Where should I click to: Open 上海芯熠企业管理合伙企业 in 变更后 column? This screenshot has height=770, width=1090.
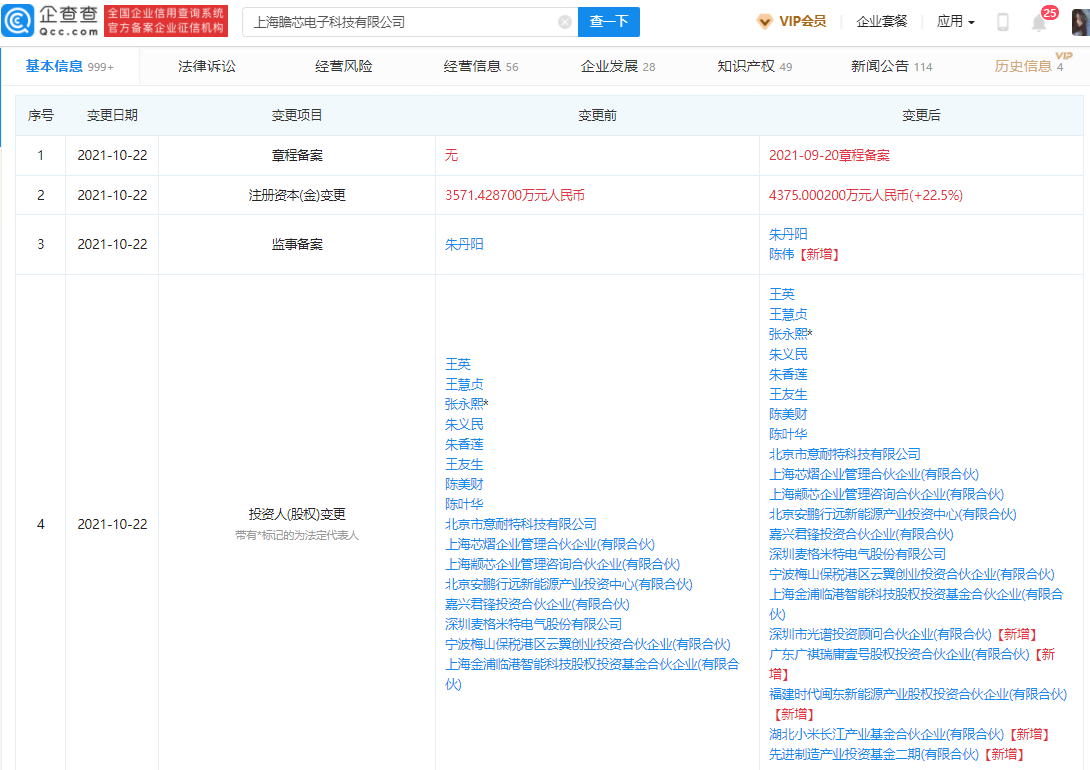point(874,474)
